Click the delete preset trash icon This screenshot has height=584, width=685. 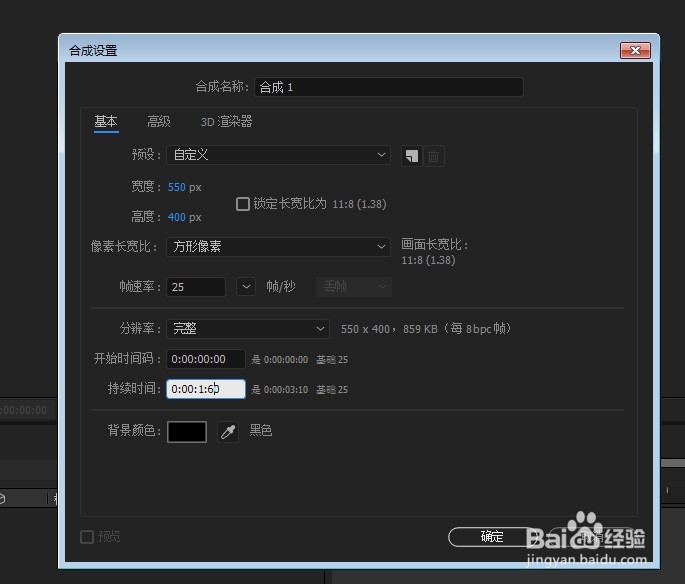(433, 156)
